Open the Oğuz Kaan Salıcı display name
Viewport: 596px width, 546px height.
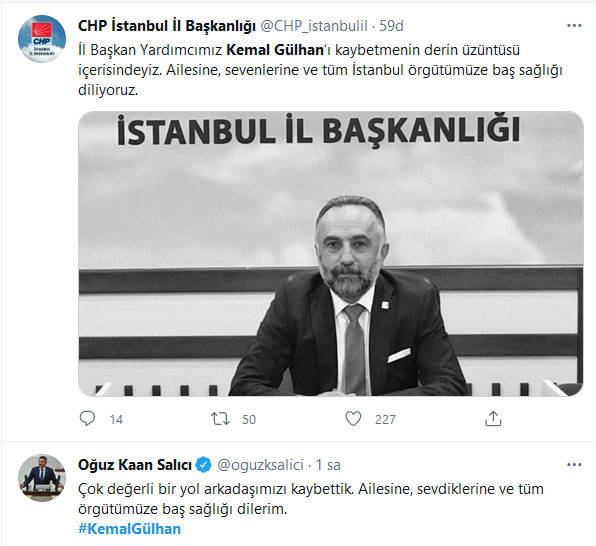click(135, 465)
